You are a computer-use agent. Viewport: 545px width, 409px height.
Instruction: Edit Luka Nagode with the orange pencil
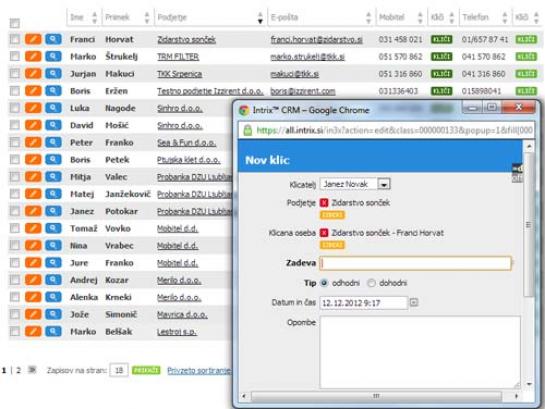[33, 108]
